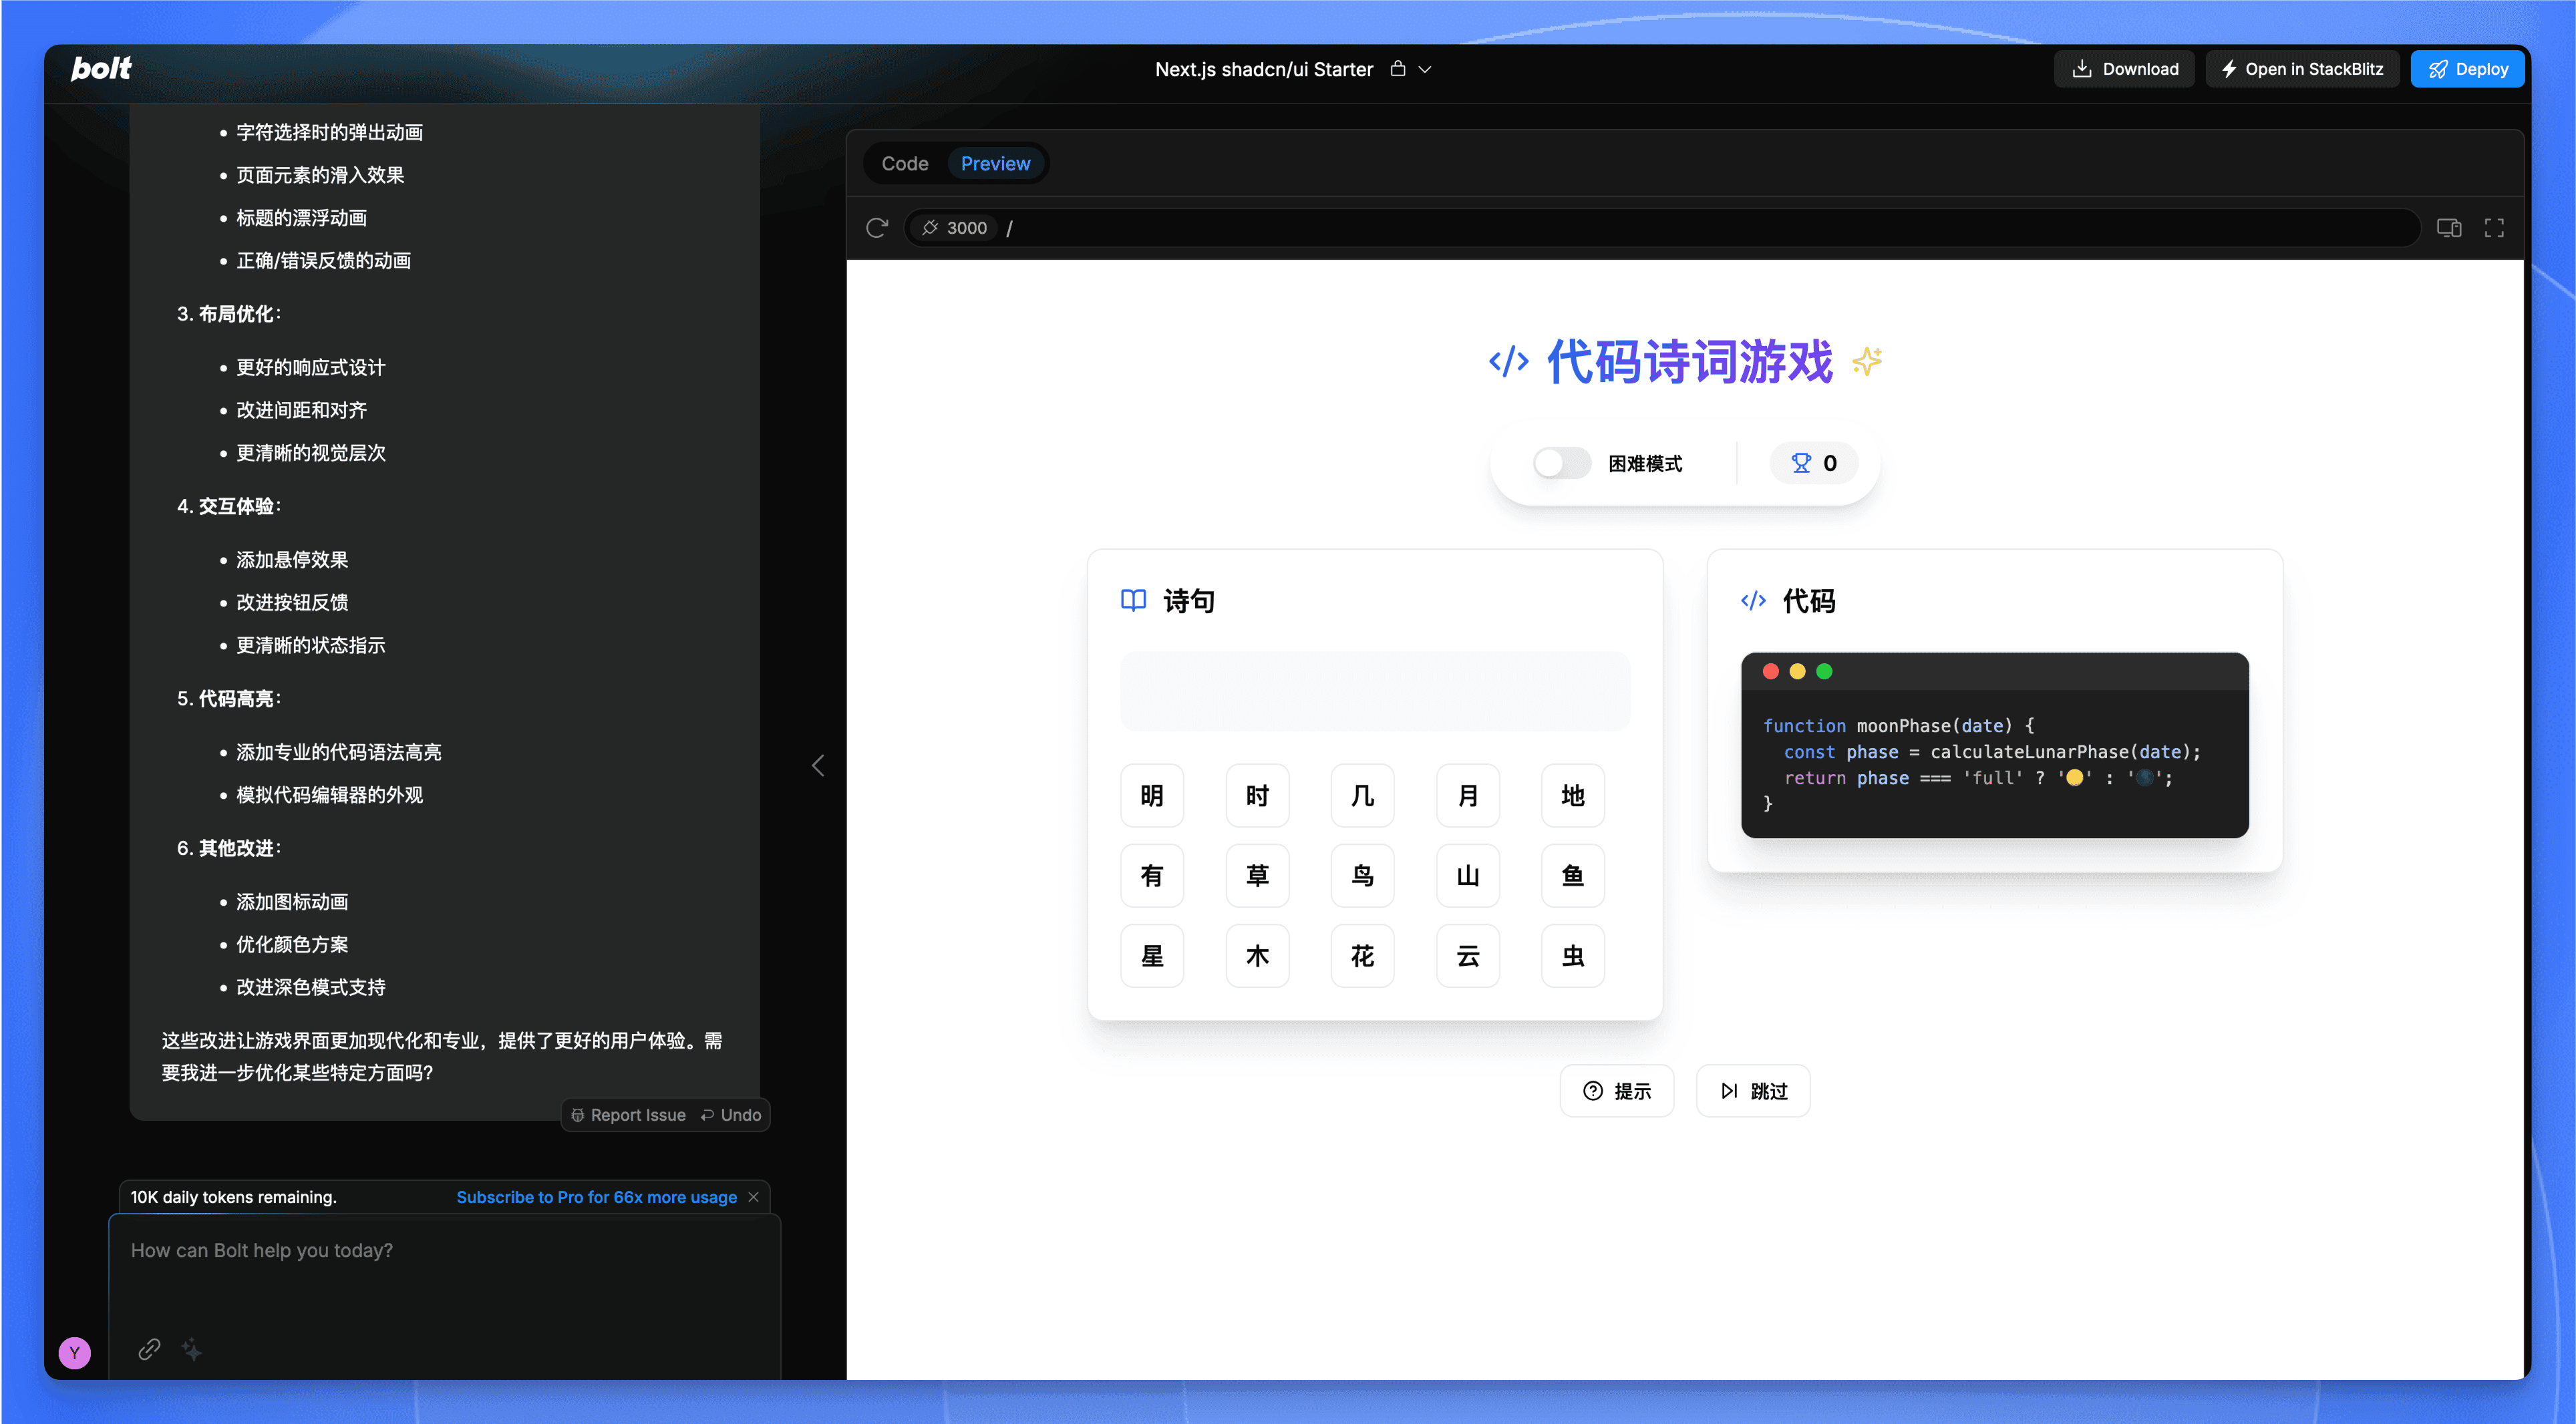
Task: Click the 代码诗词游戏 title
Action: tap(1690, 361)
